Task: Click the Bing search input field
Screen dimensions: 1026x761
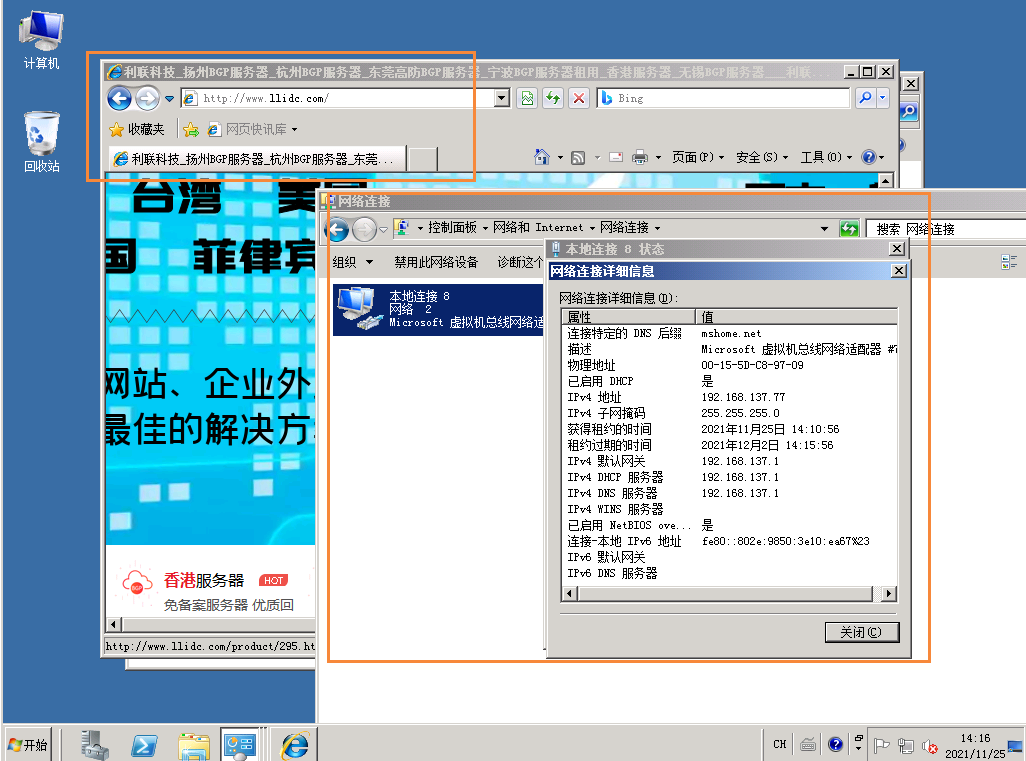Action: click(730, 98)
